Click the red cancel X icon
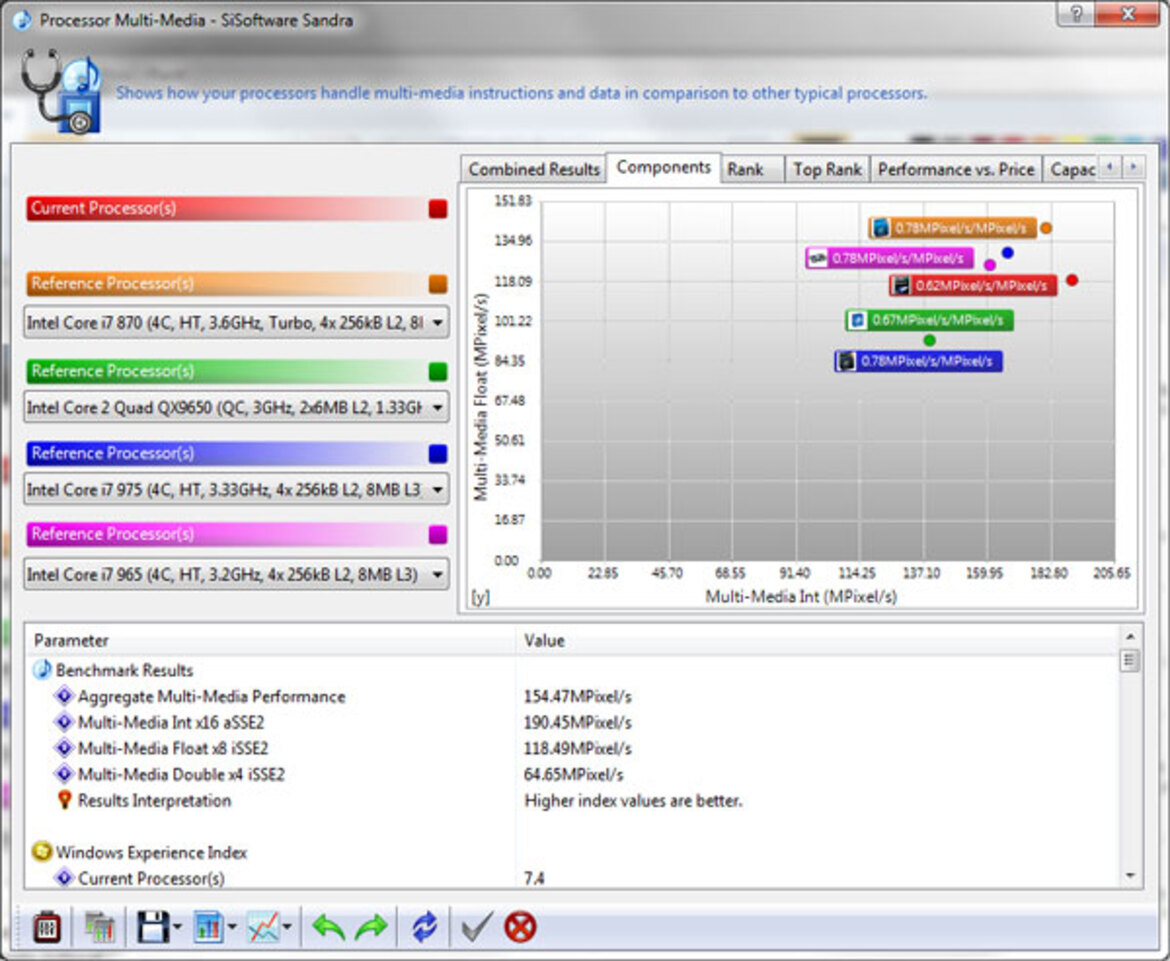 (x=520, y=927)
